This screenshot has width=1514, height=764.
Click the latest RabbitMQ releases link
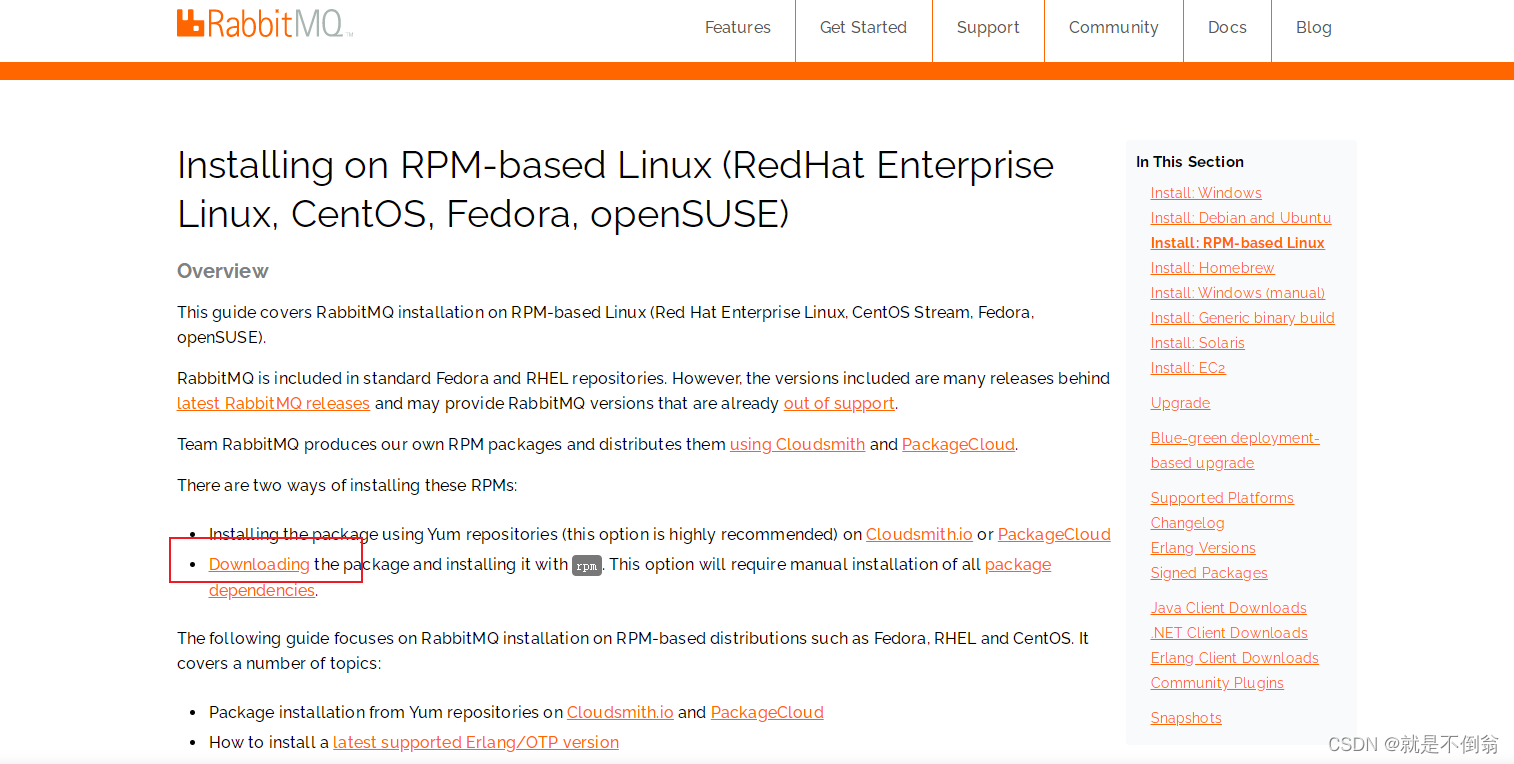[273, 403]
